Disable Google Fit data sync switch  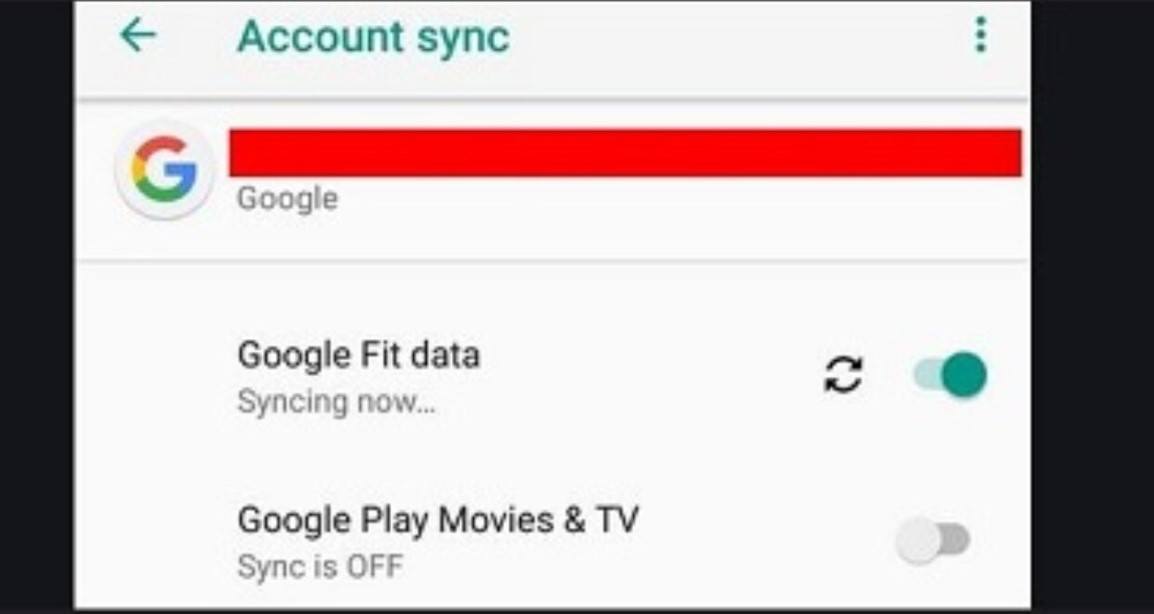[951, 375]
